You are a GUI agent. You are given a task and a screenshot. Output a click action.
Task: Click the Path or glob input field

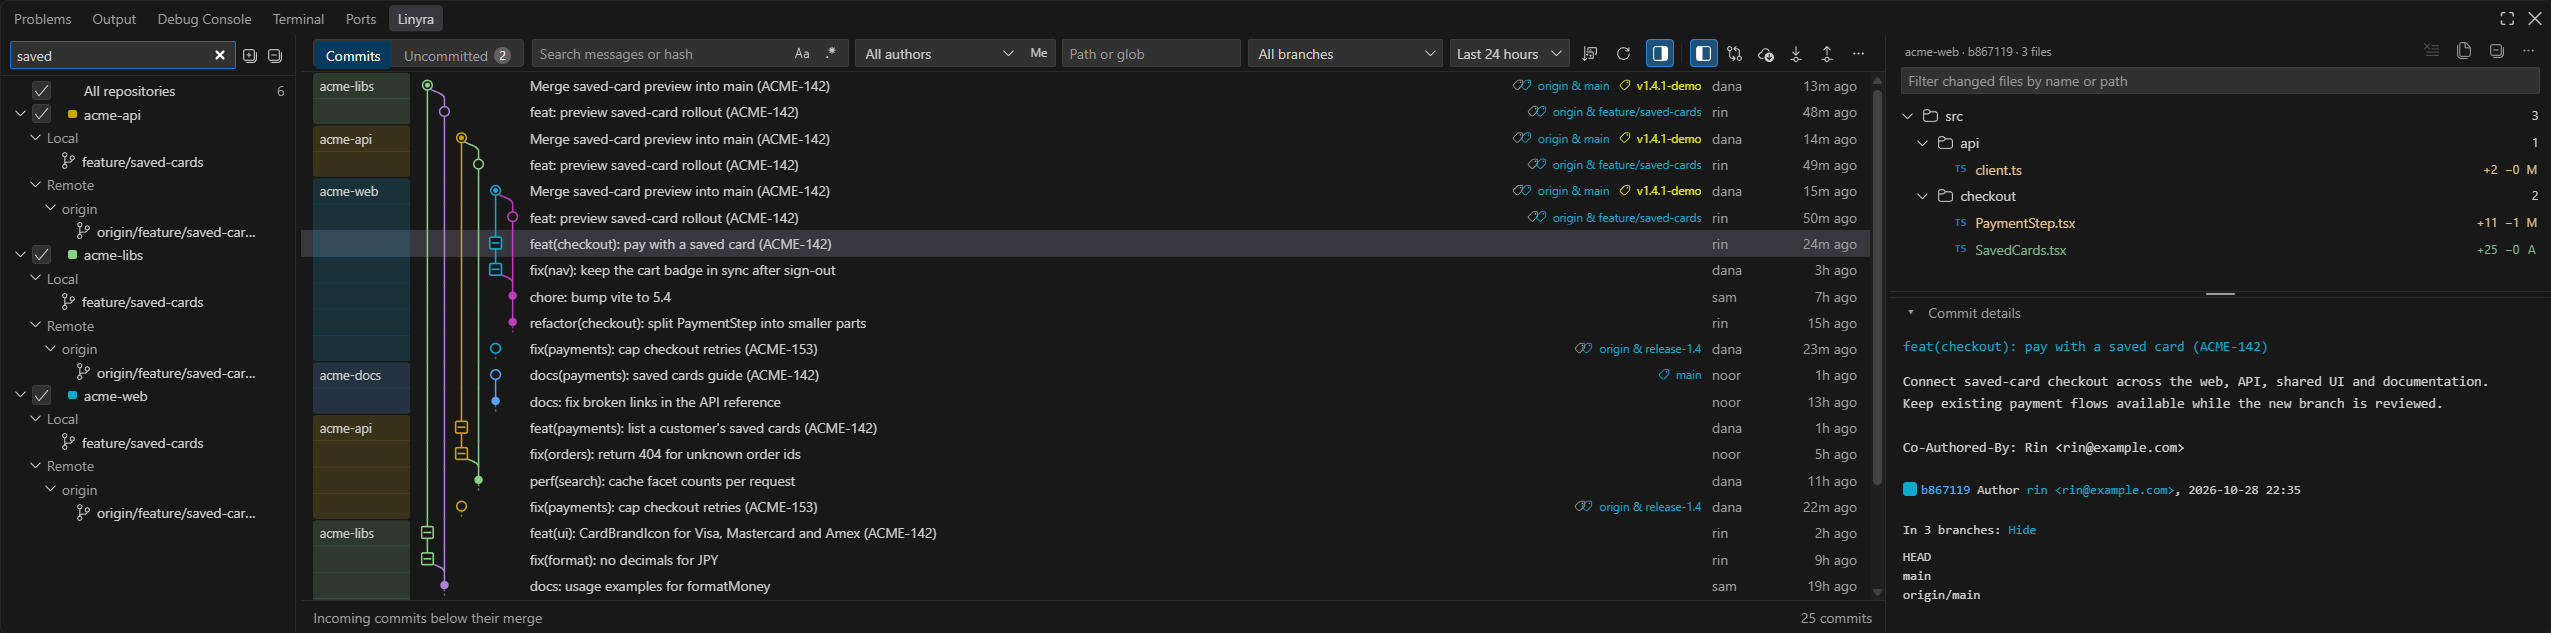click(x=1150, y=54)
